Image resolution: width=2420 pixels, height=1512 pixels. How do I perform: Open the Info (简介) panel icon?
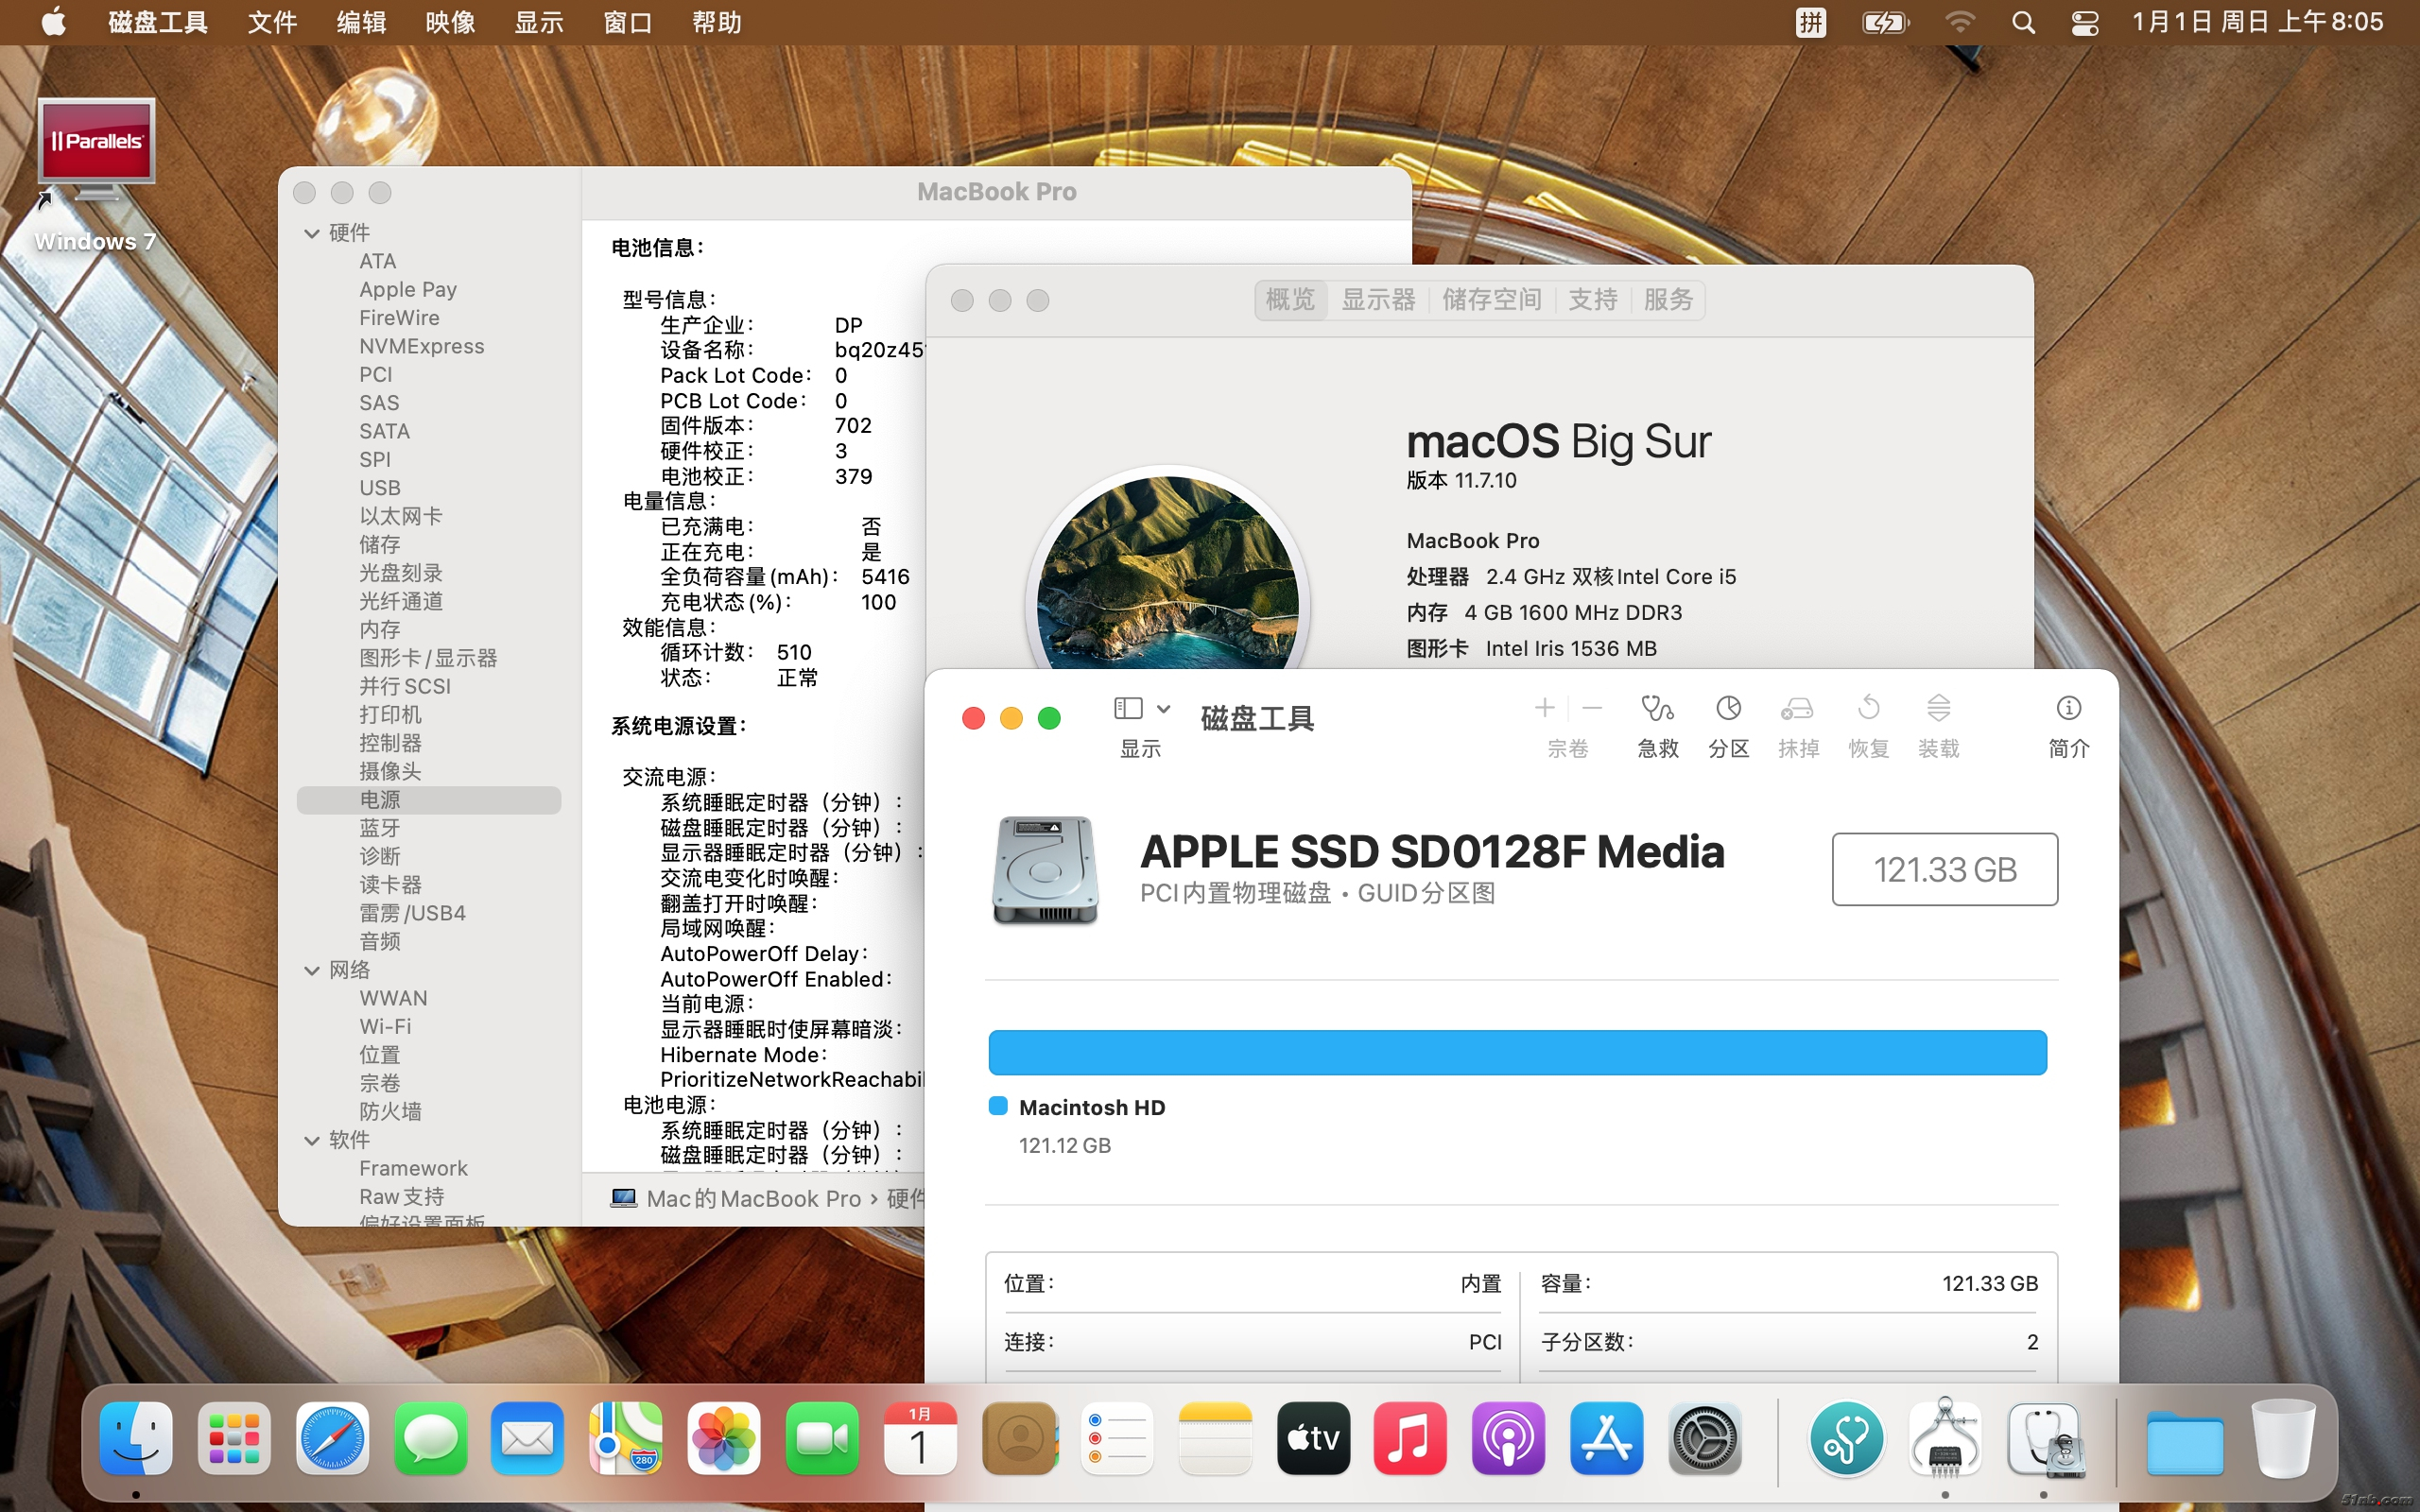coord(2068,709)
